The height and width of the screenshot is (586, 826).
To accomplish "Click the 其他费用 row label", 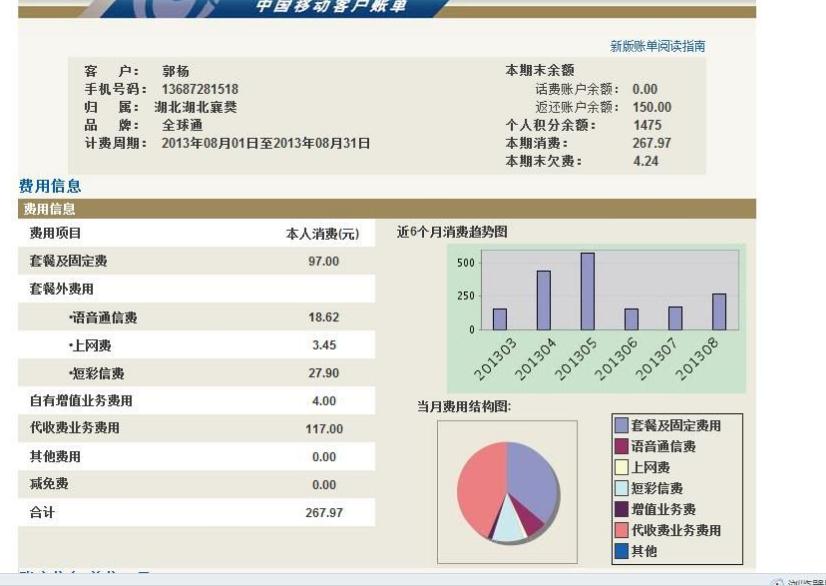I will 55,456.
